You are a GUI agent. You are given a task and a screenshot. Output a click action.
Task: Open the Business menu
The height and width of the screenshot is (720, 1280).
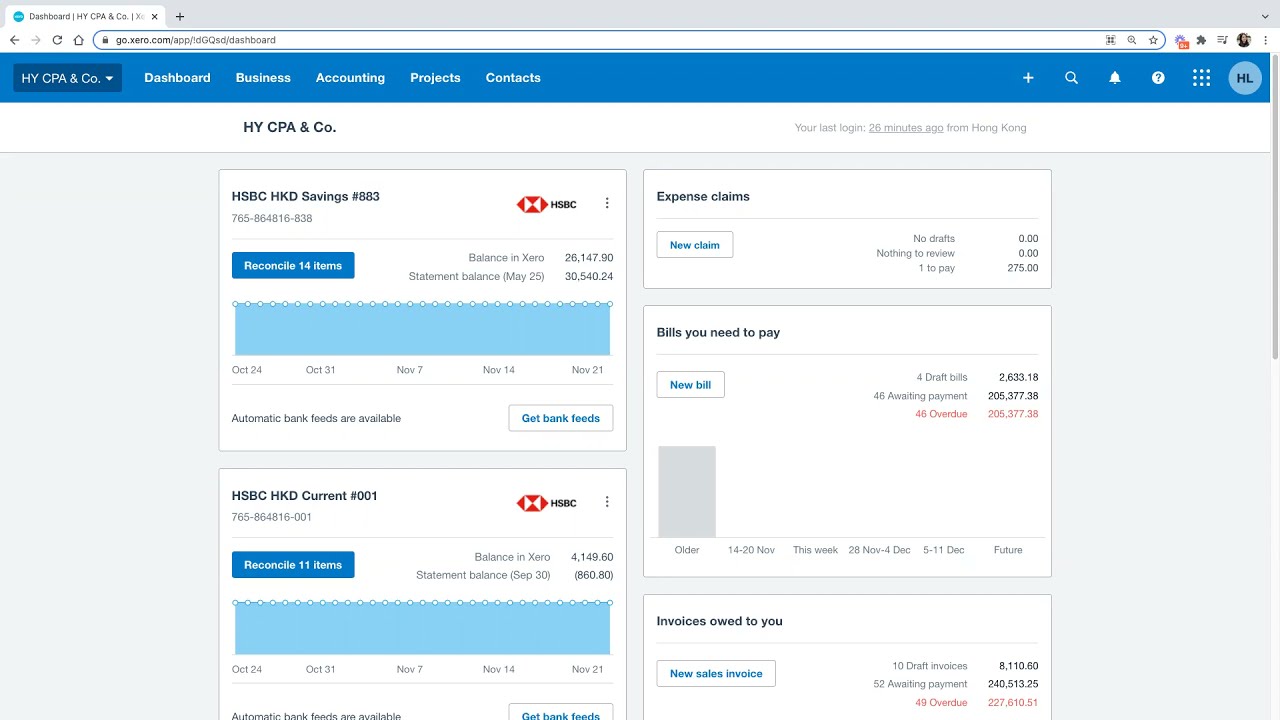click(263, 78)
